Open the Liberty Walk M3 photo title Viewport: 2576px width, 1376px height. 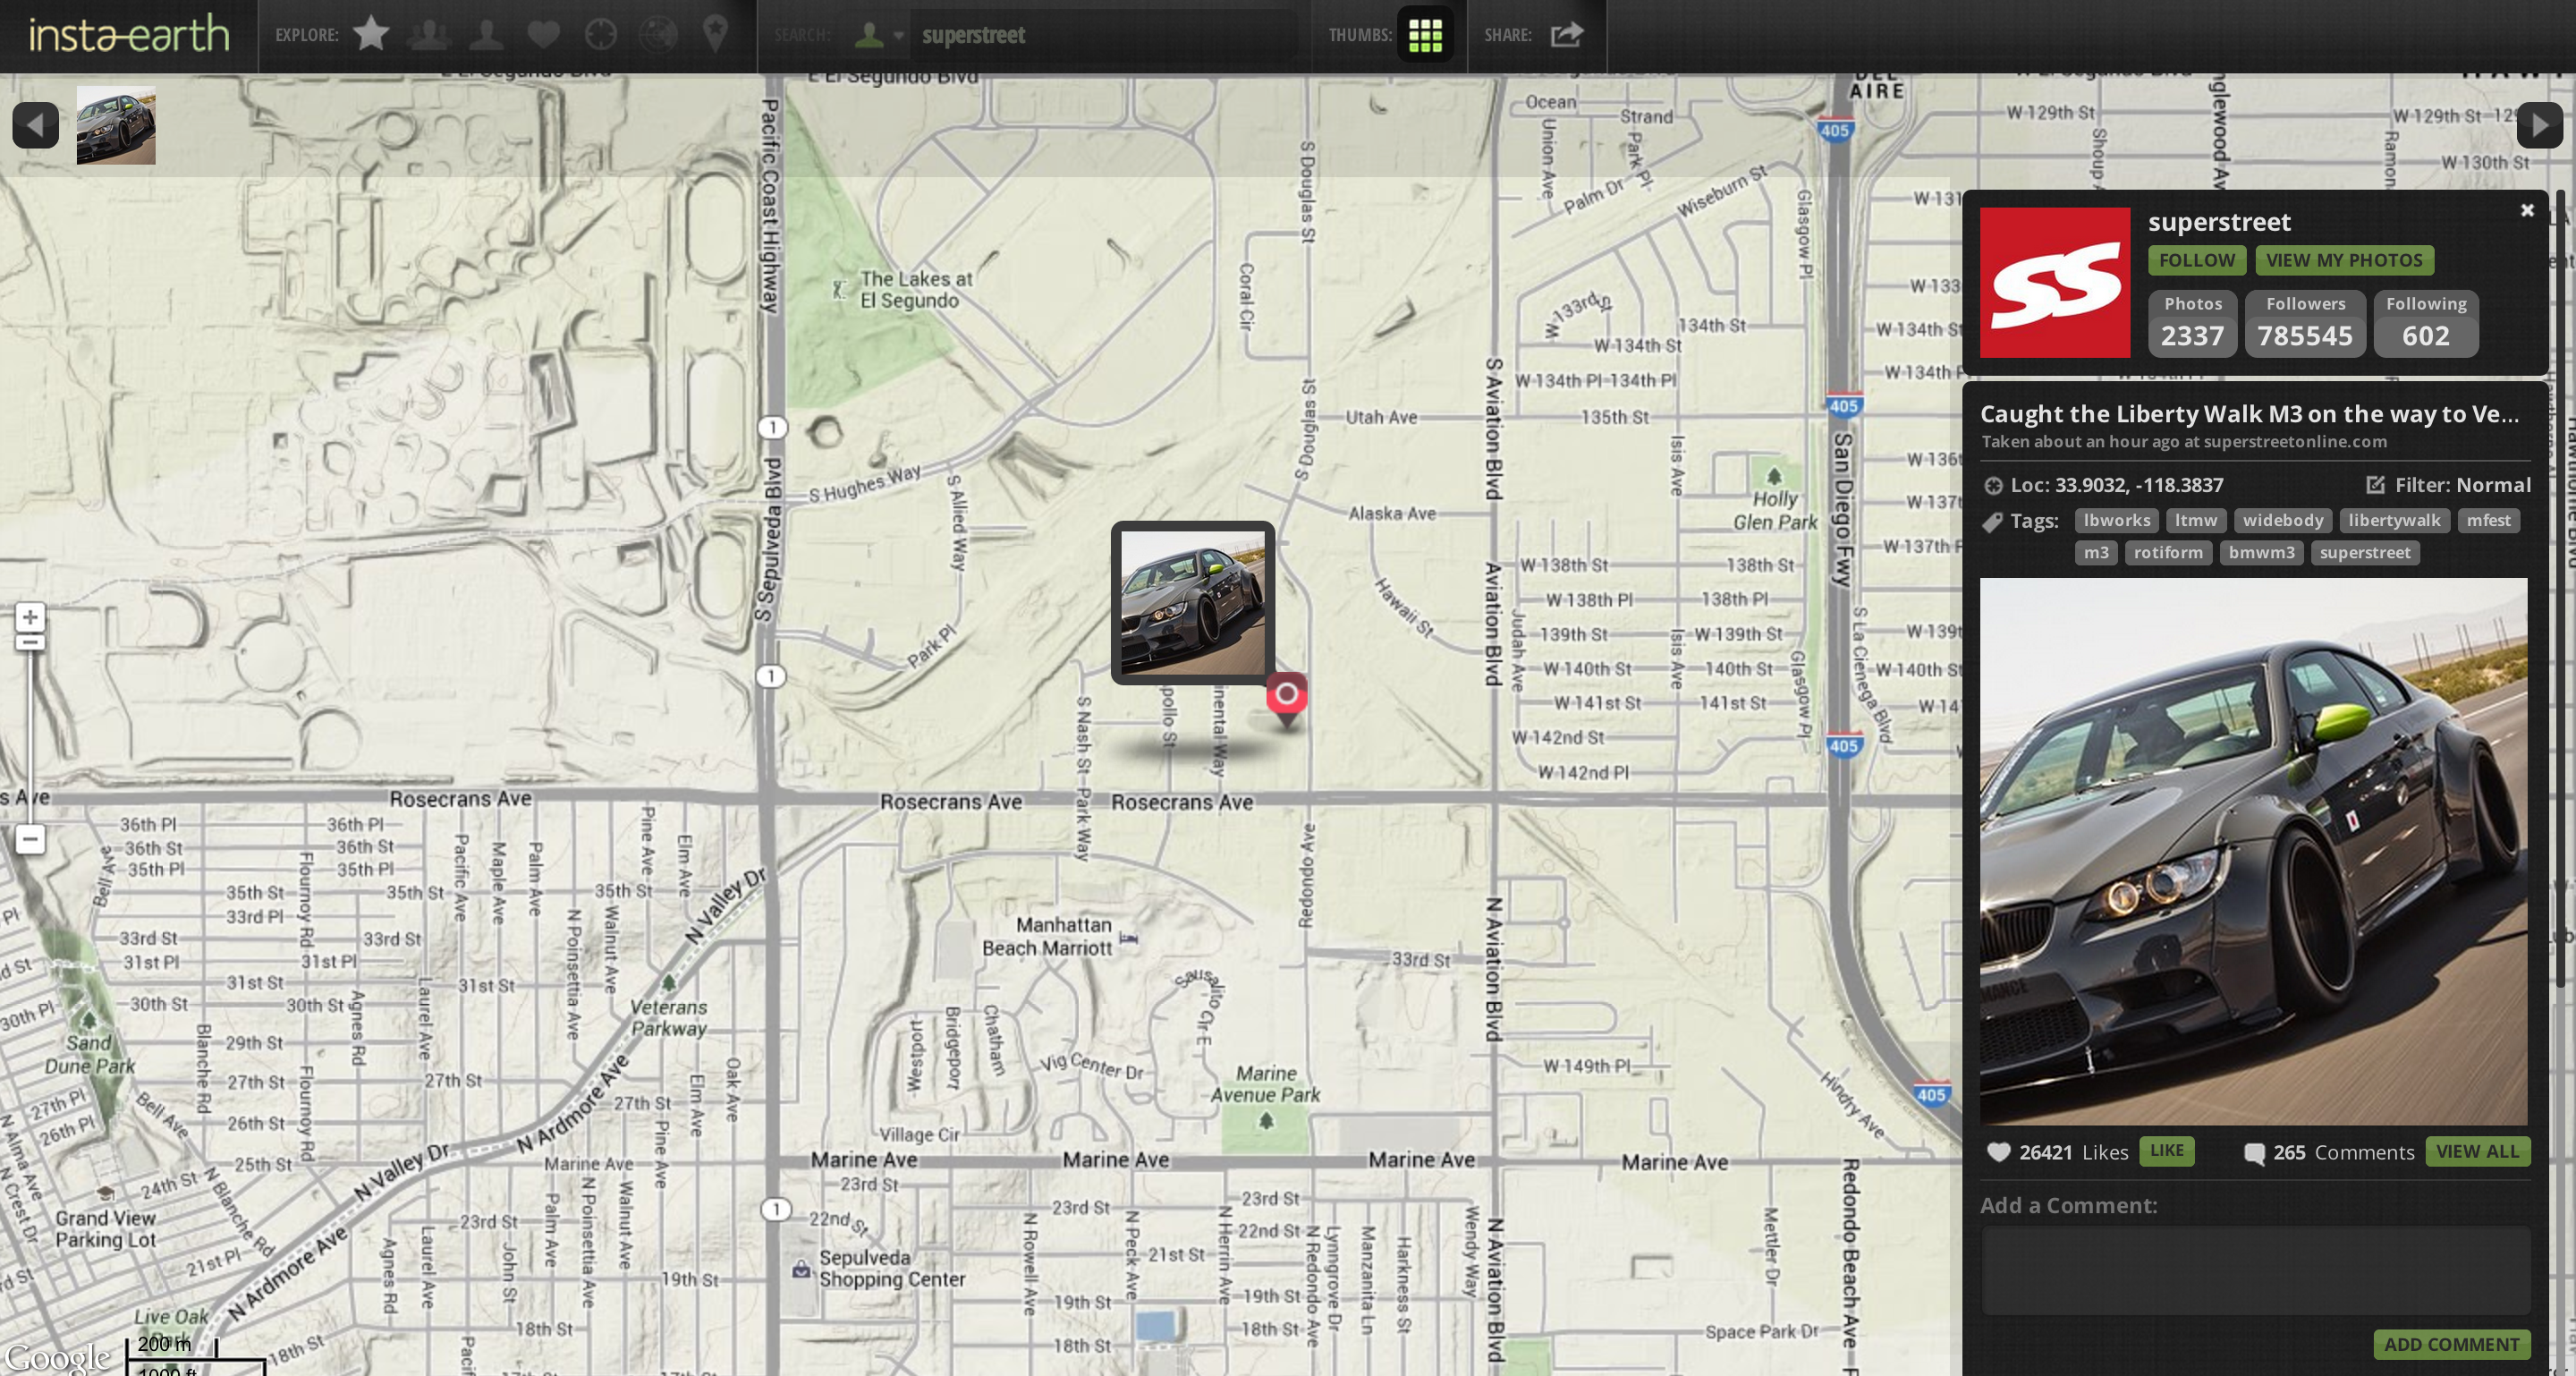[2250, 414]
